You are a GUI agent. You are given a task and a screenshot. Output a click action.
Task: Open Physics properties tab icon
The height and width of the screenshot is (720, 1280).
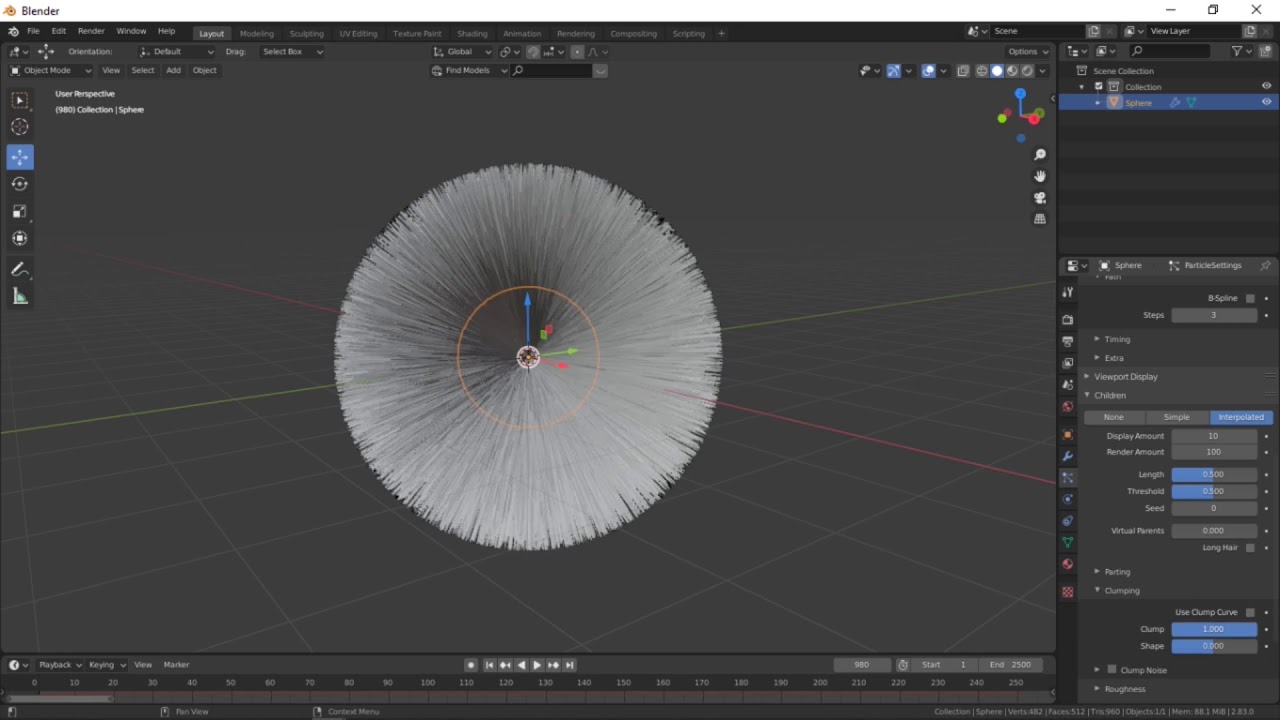point(1068,499)
